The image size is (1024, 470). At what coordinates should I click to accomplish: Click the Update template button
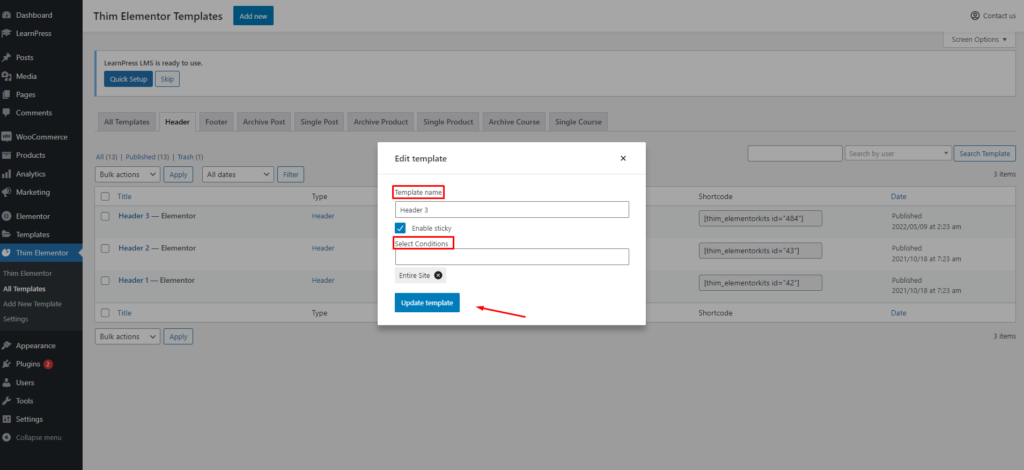tap(427, 303)
